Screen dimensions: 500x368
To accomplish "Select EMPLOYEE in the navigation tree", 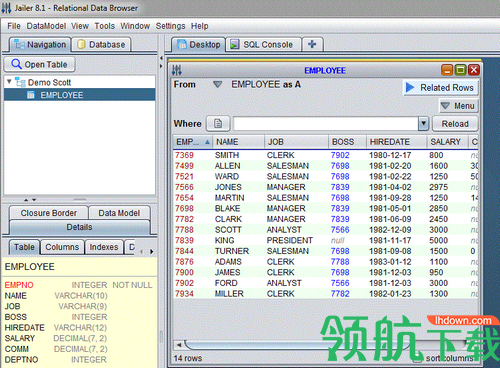I will (79, 95).
